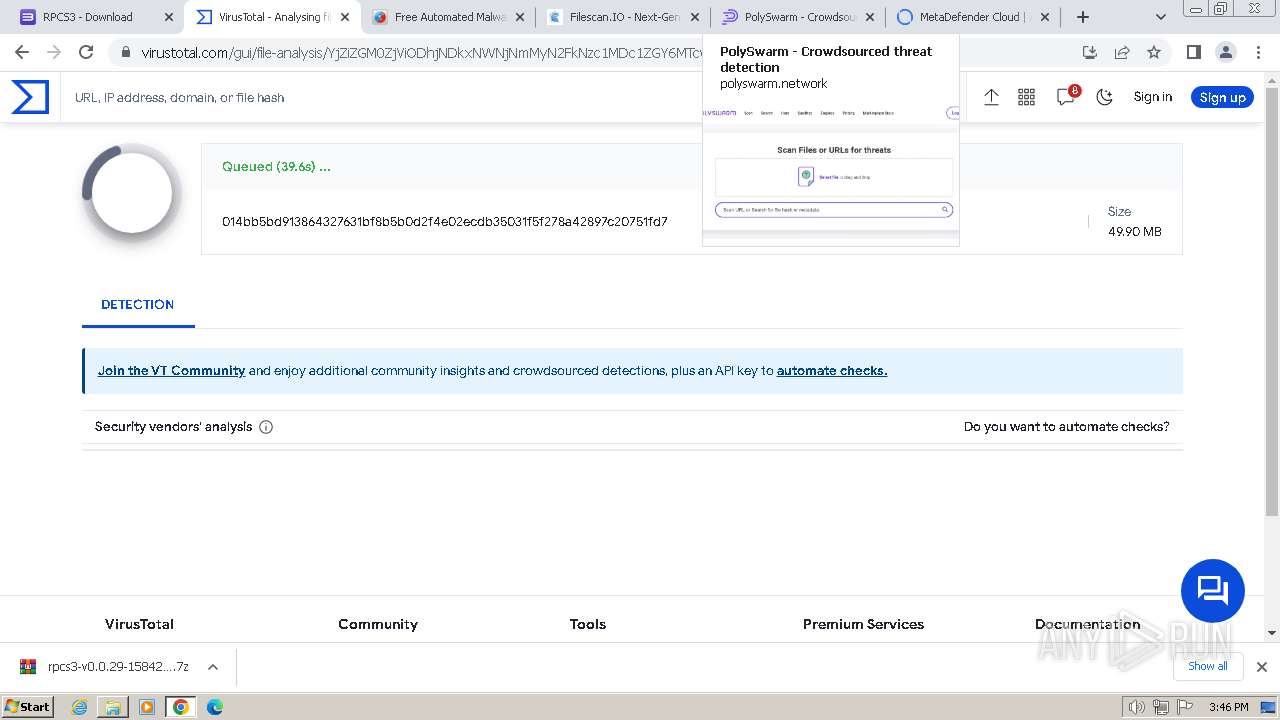
Task: Open the blue chat support bubble
Action: pyautogui.click(x=1213, y=591)
